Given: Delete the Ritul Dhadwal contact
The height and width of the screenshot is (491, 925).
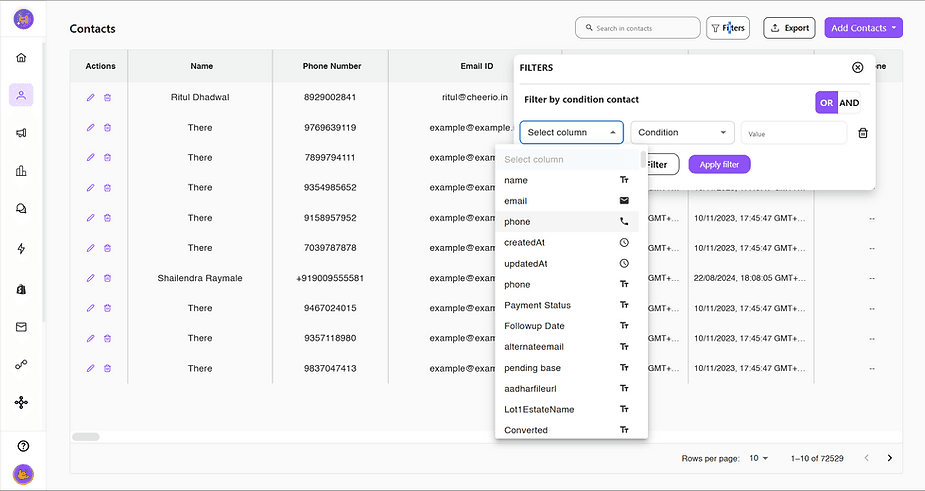Looking at the screenshot, I should tap(107, 97).
